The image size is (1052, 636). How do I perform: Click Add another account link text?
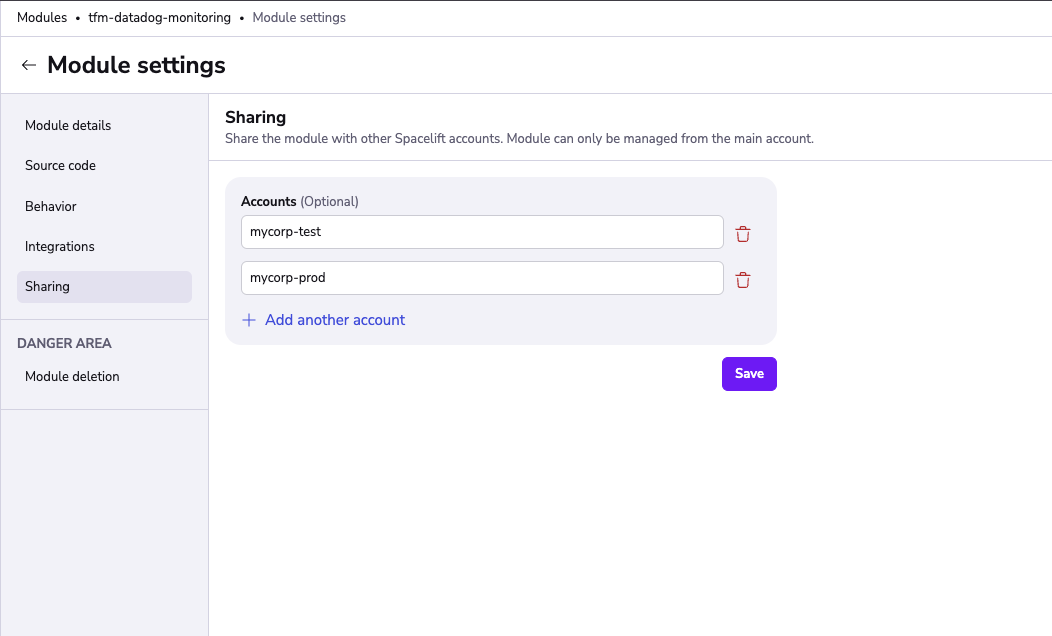[x=335, y=320]
